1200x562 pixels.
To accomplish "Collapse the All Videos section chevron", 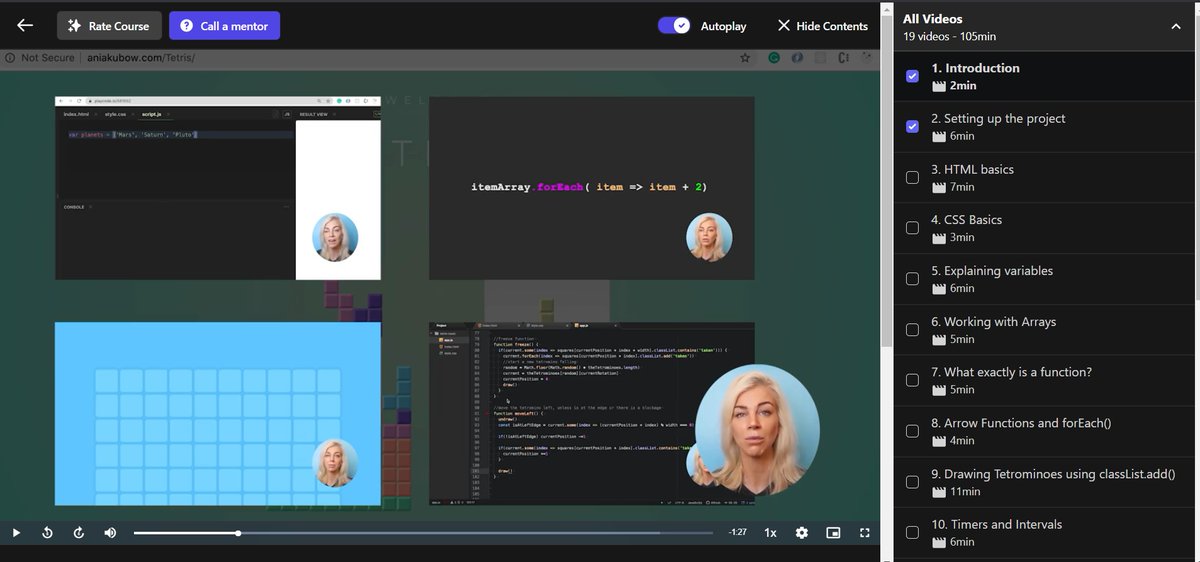I will tap(1175, 27).
